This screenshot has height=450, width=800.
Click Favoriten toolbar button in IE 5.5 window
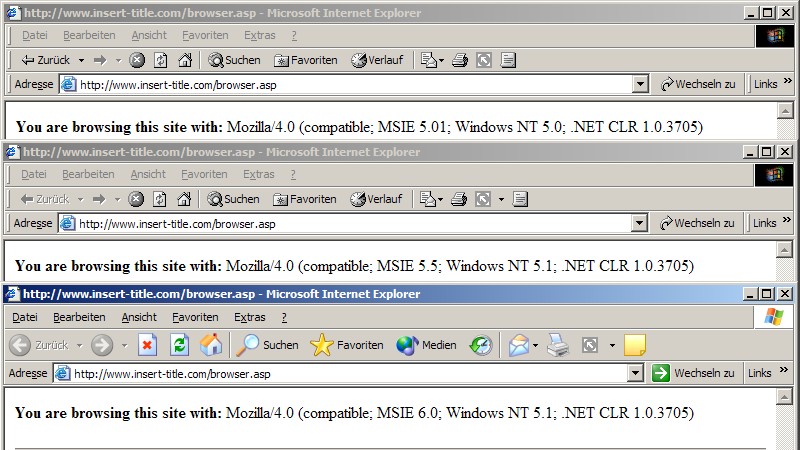pos(305,199)
